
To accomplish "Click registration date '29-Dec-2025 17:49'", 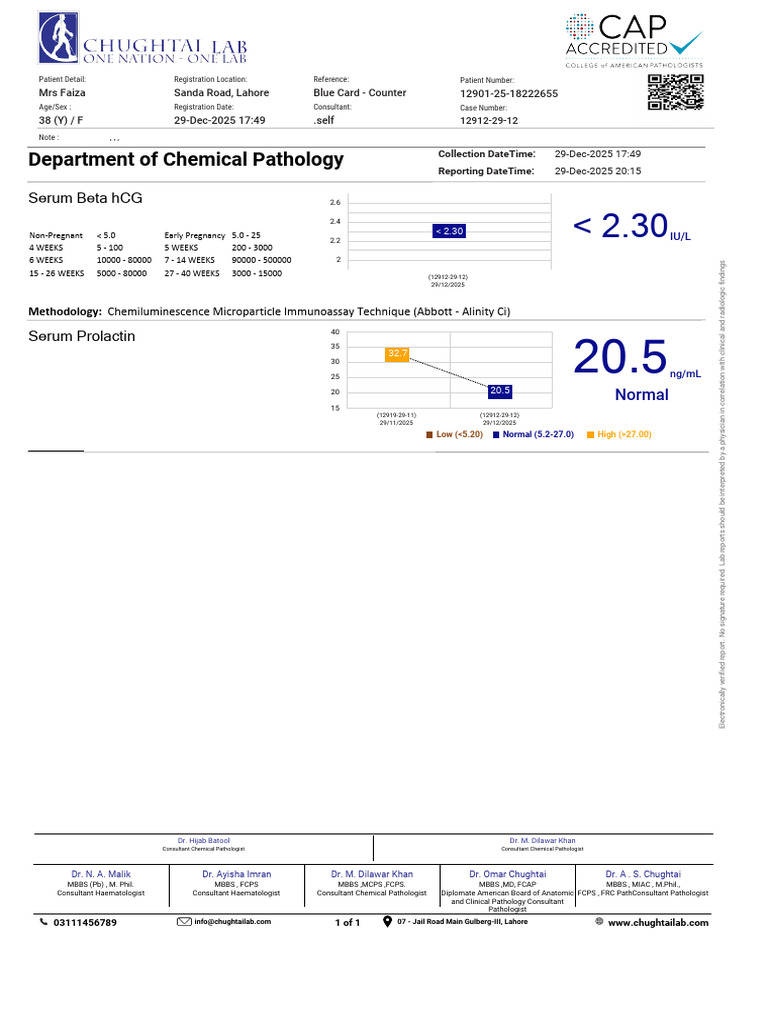I will (219, 120).
